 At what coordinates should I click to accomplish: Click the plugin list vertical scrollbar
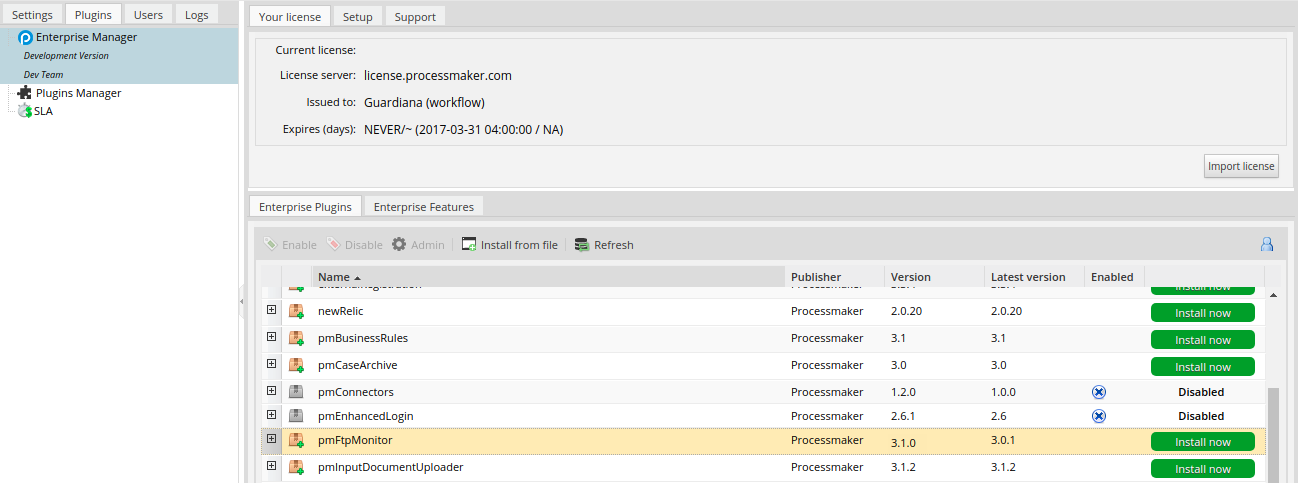(1273, 430)
